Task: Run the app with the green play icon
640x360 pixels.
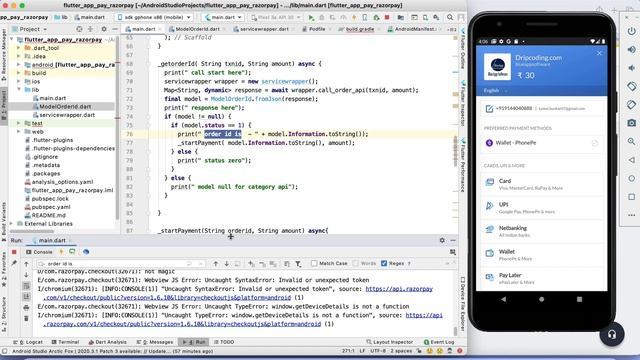Action: (311, 18)
